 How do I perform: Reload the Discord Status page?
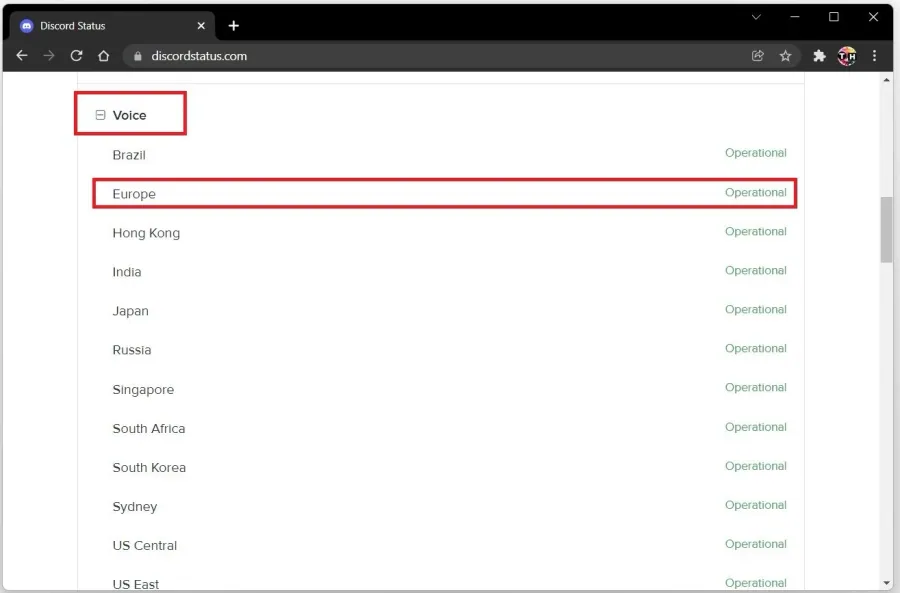point(76,56)
